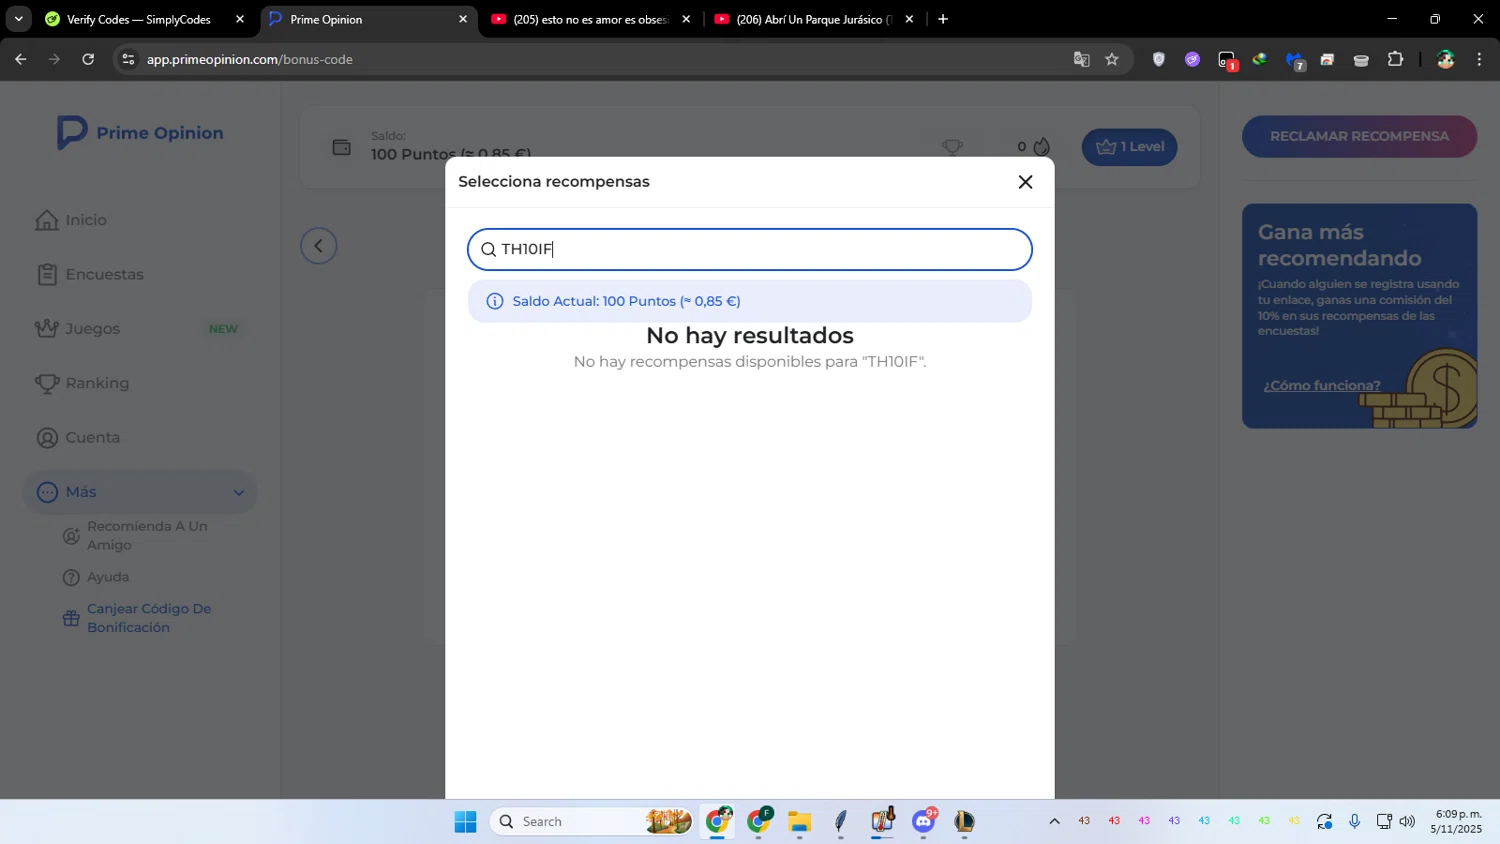Reload the current page
Screen dimensions: 1500x844
(88, 59)
